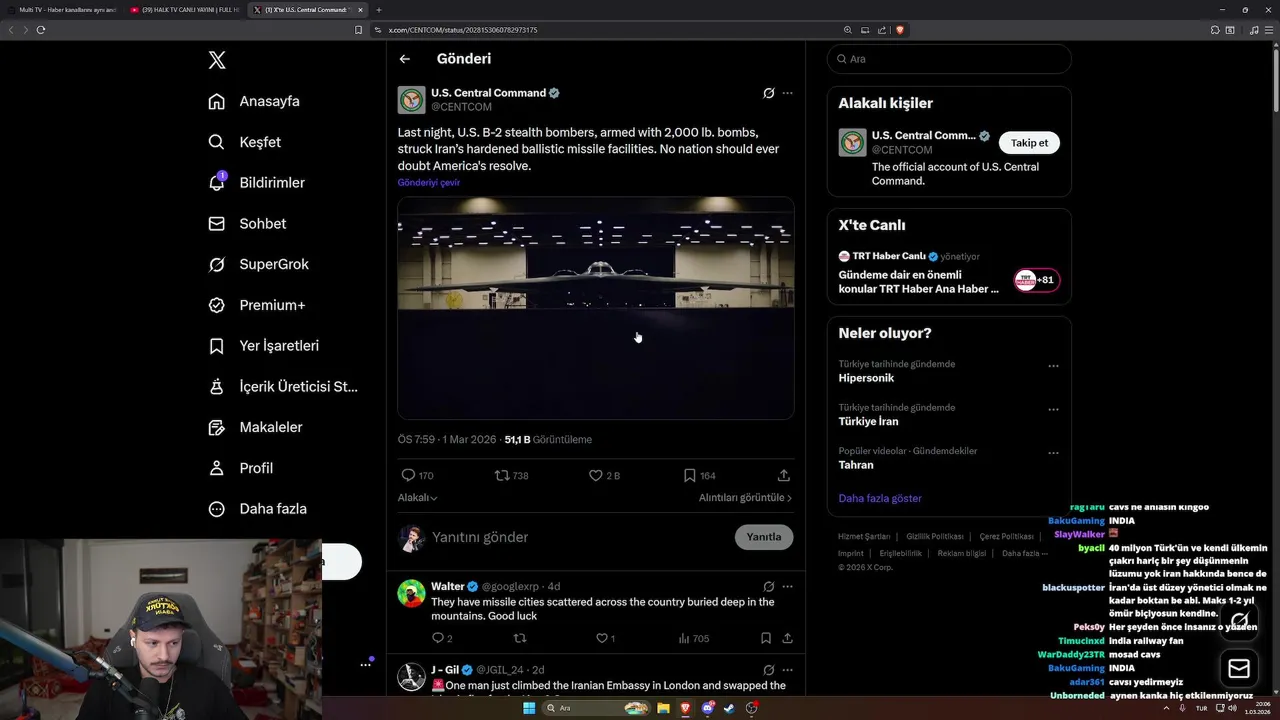The image size is (1280, 720).
Task: Bookmark the CENTCOM post with 164
Action: coord(690,476)
